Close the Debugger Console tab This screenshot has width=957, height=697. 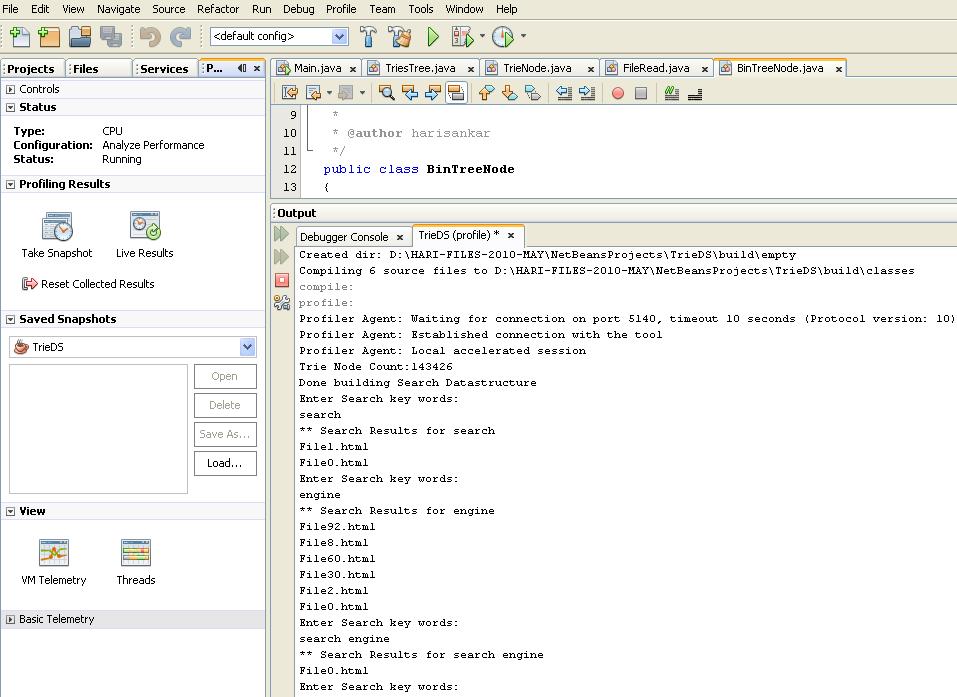pos(400,236)
